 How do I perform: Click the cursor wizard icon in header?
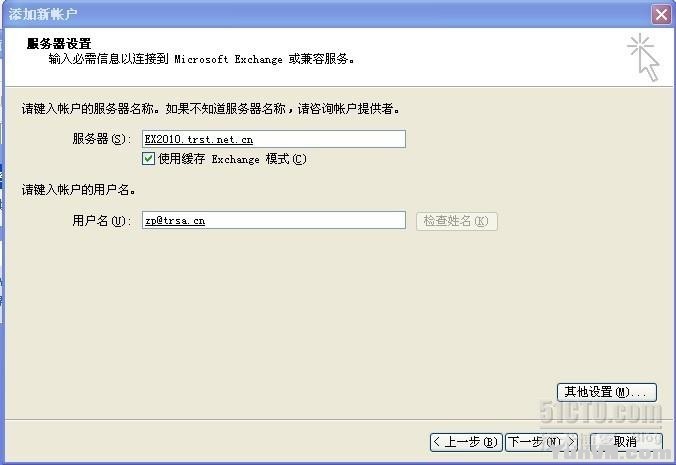pyautogui.click(x=644, y=57)
